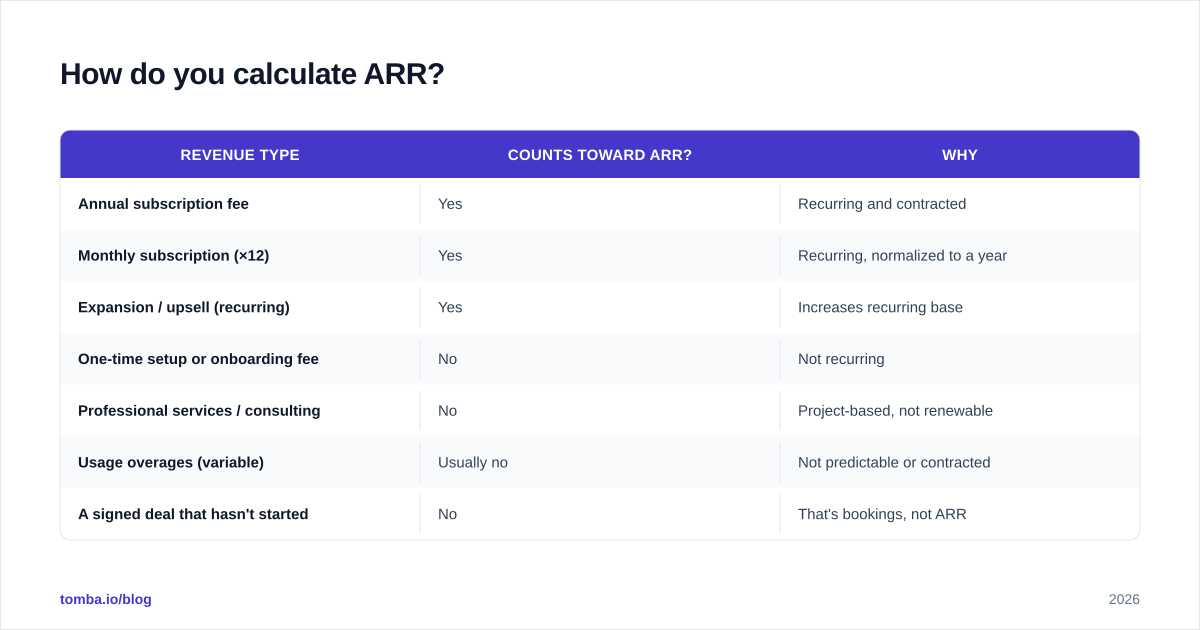Click the '2026' footer text
This screenshot has width=1200, height=630.
tap(1124, 599)
